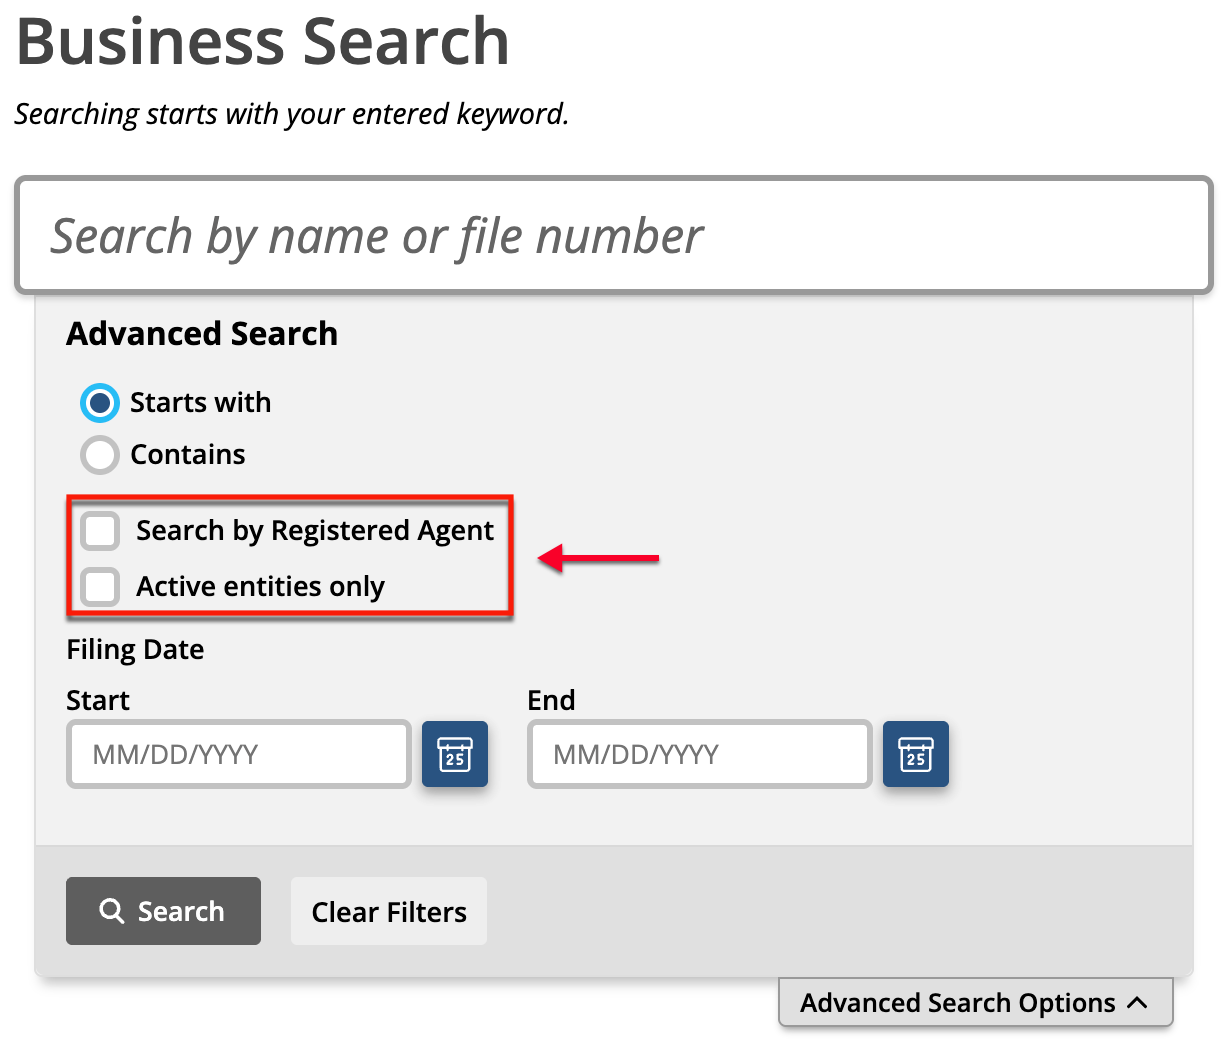Viewport: 1226px width, 1050px height.
Task: Collapse the Advanced Search Options panel
Action: click(975, 1002)
